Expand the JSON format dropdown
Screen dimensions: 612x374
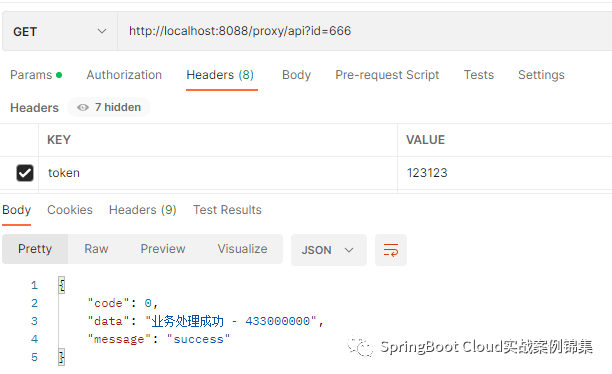pyautogui.click(x=329, y=250)
